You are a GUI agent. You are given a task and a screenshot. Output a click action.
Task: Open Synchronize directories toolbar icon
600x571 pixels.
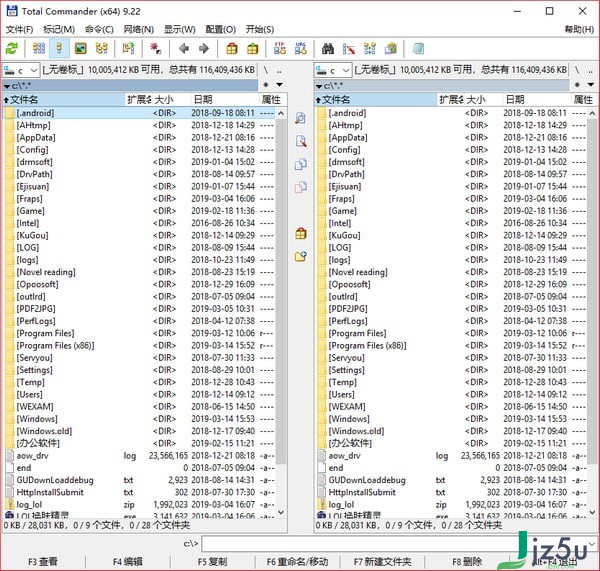[x=370, y=49]
